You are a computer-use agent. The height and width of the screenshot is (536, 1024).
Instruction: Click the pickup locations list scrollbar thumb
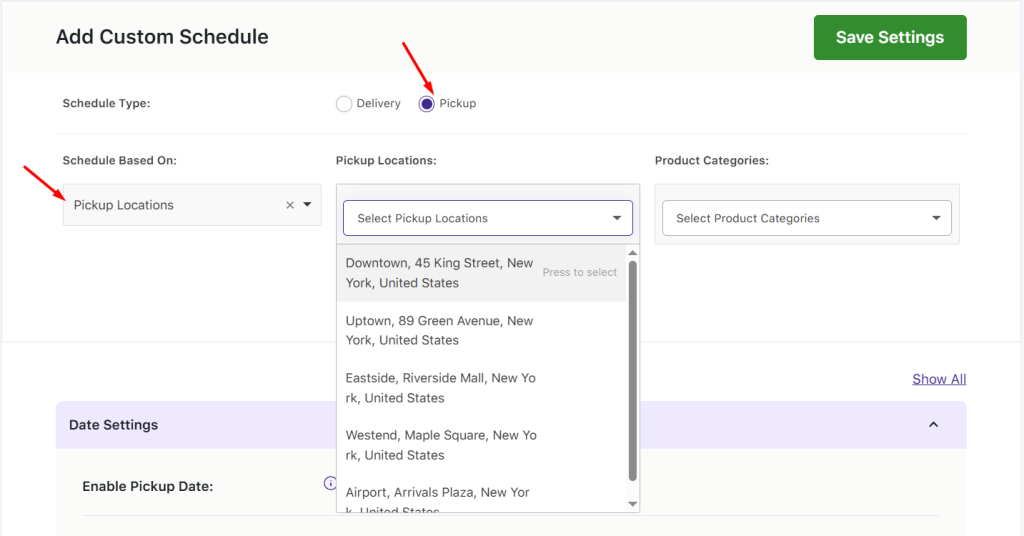tap(632, 370)
